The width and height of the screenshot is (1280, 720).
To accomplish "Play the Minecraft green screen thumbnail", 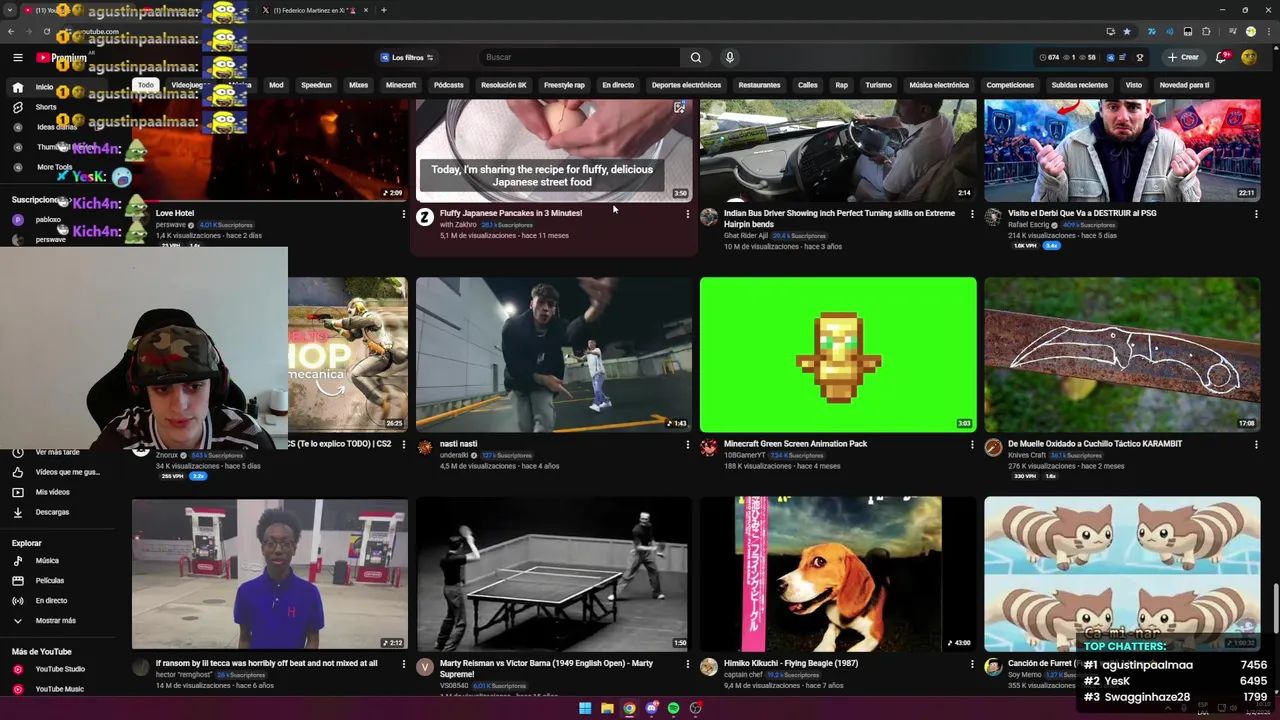I will click(x=838, y=355).
